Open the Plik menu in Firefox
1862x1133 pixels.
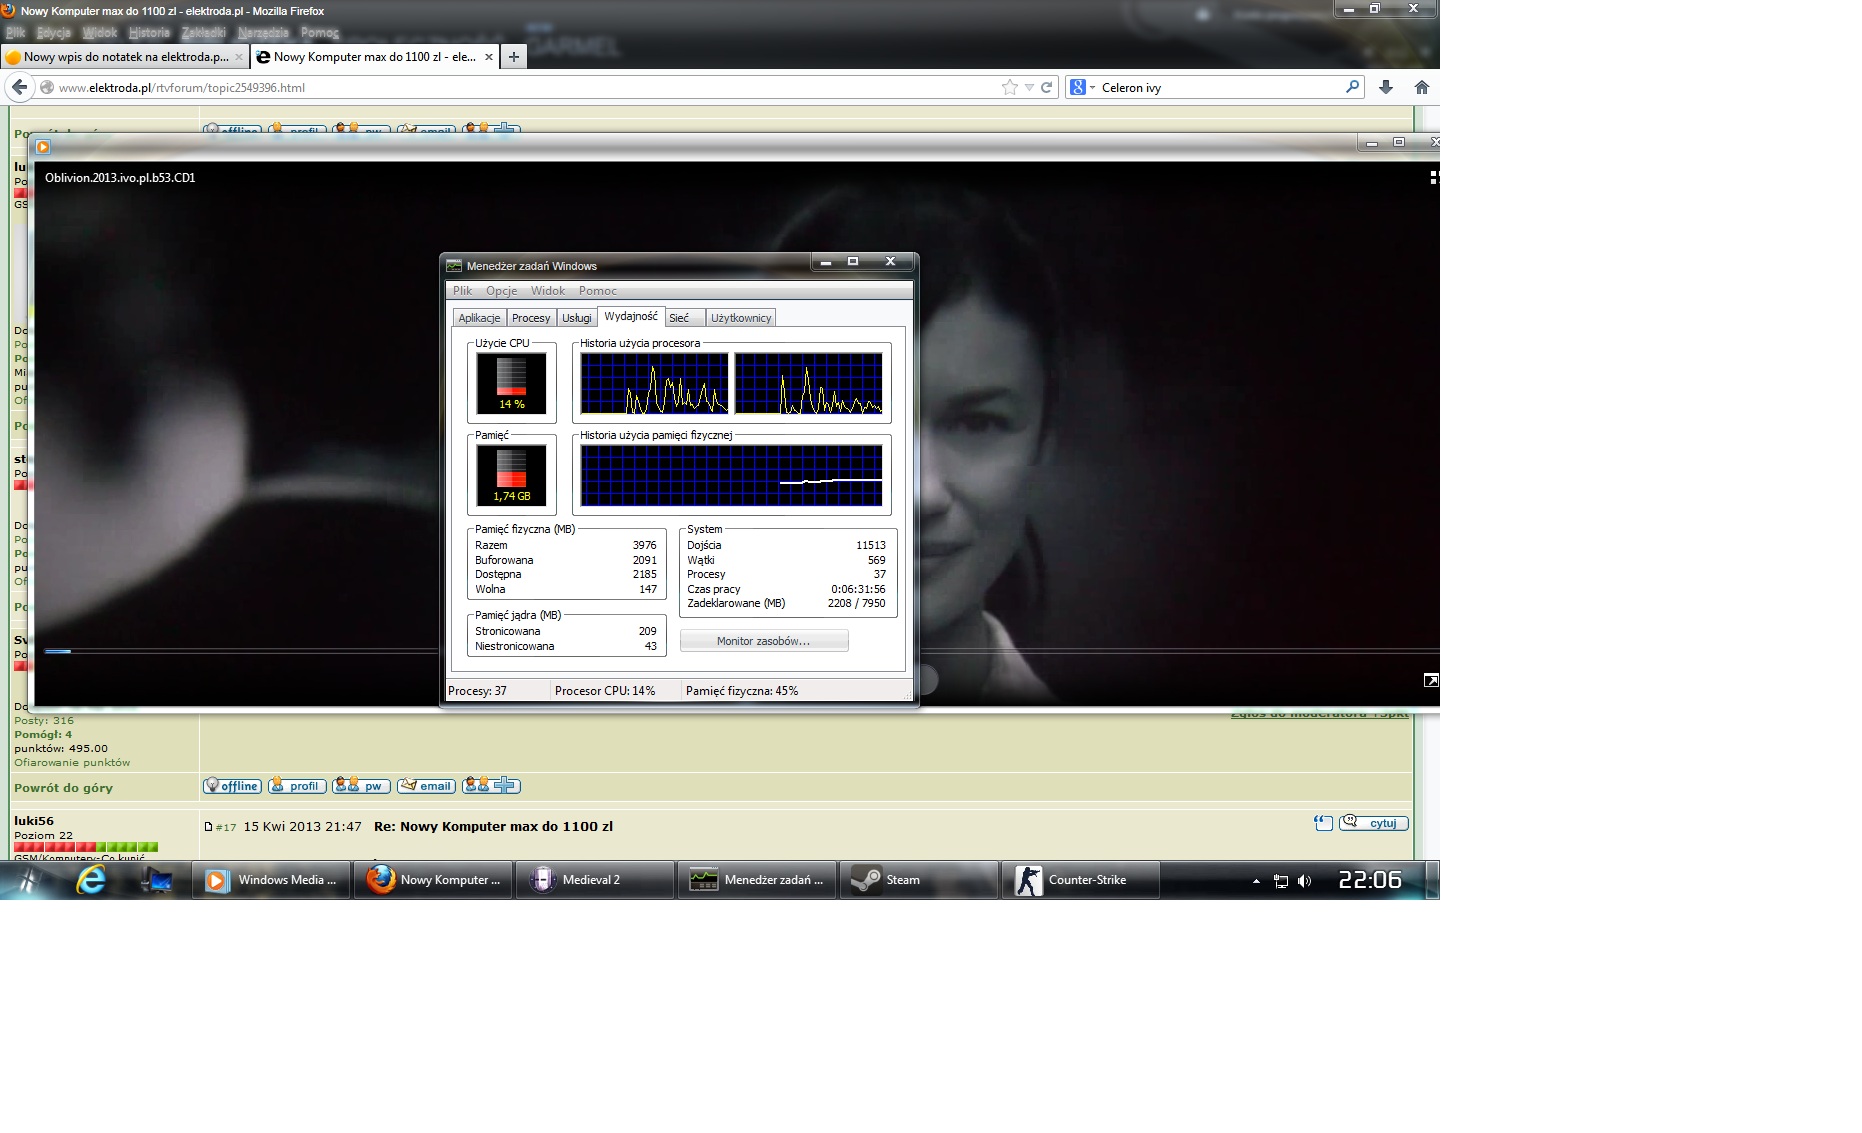[x=15, y=33]
